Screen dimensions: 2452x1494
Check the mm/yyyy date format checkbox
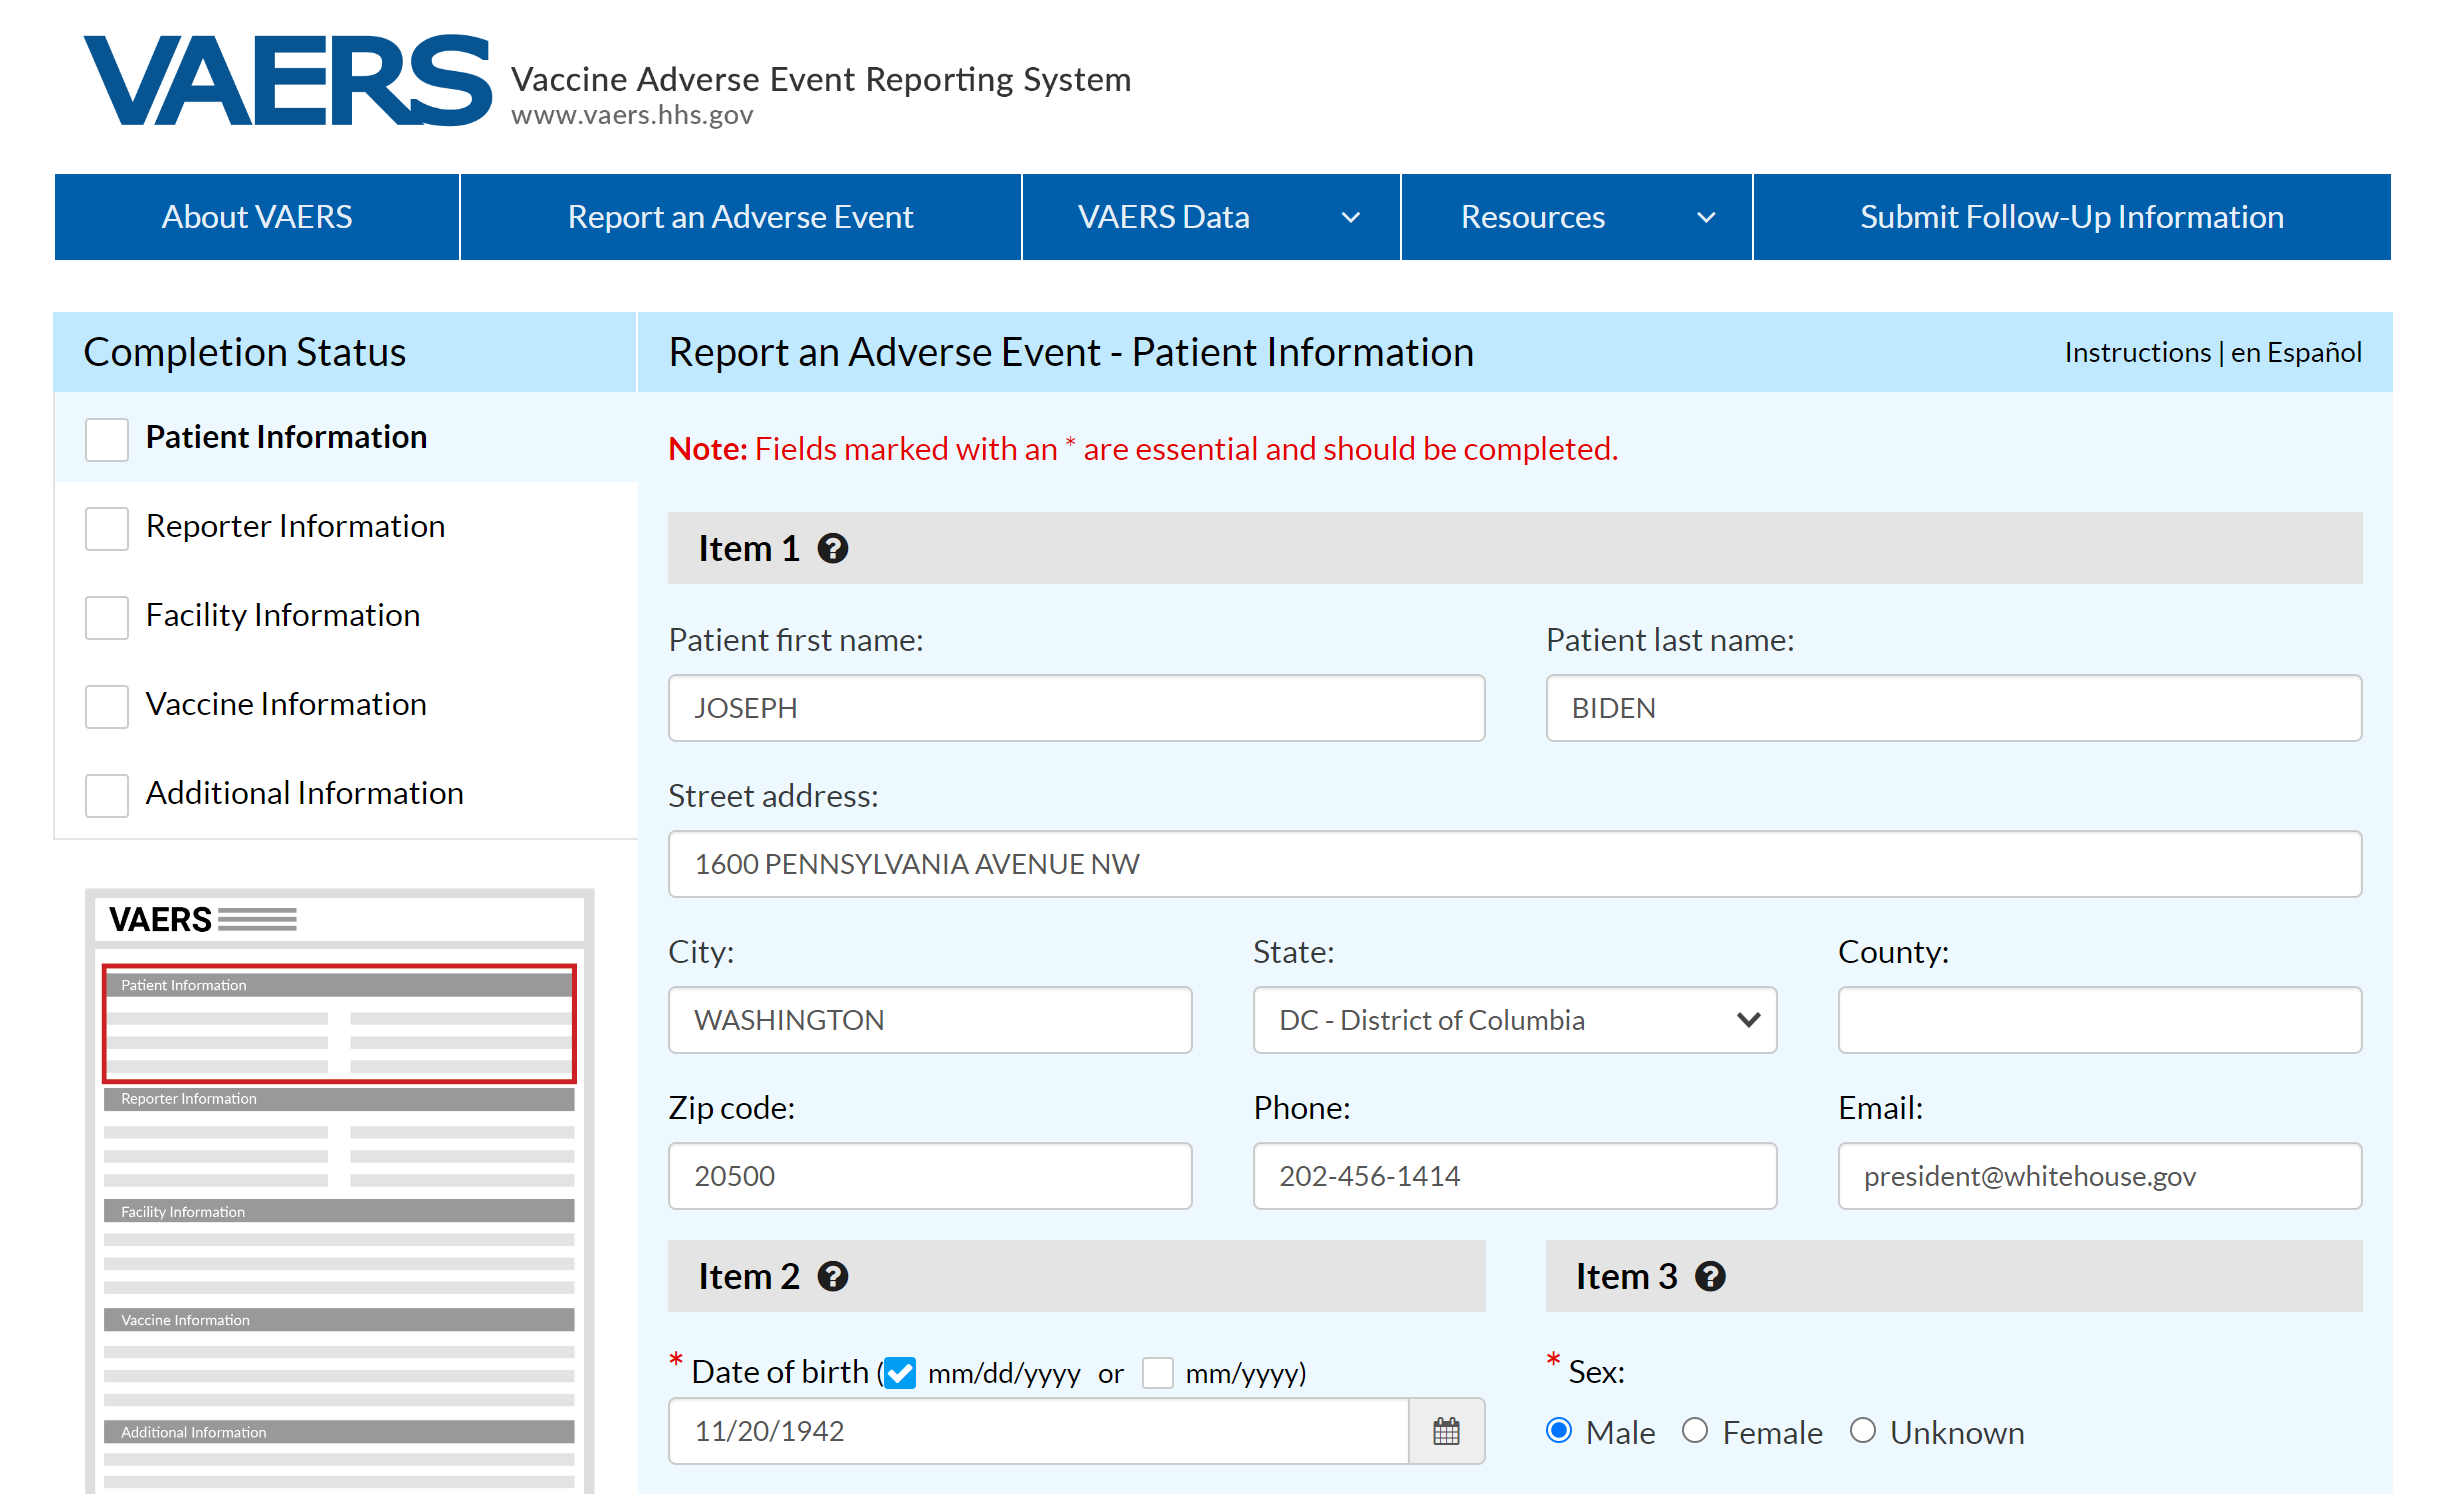[1157, 1373]
